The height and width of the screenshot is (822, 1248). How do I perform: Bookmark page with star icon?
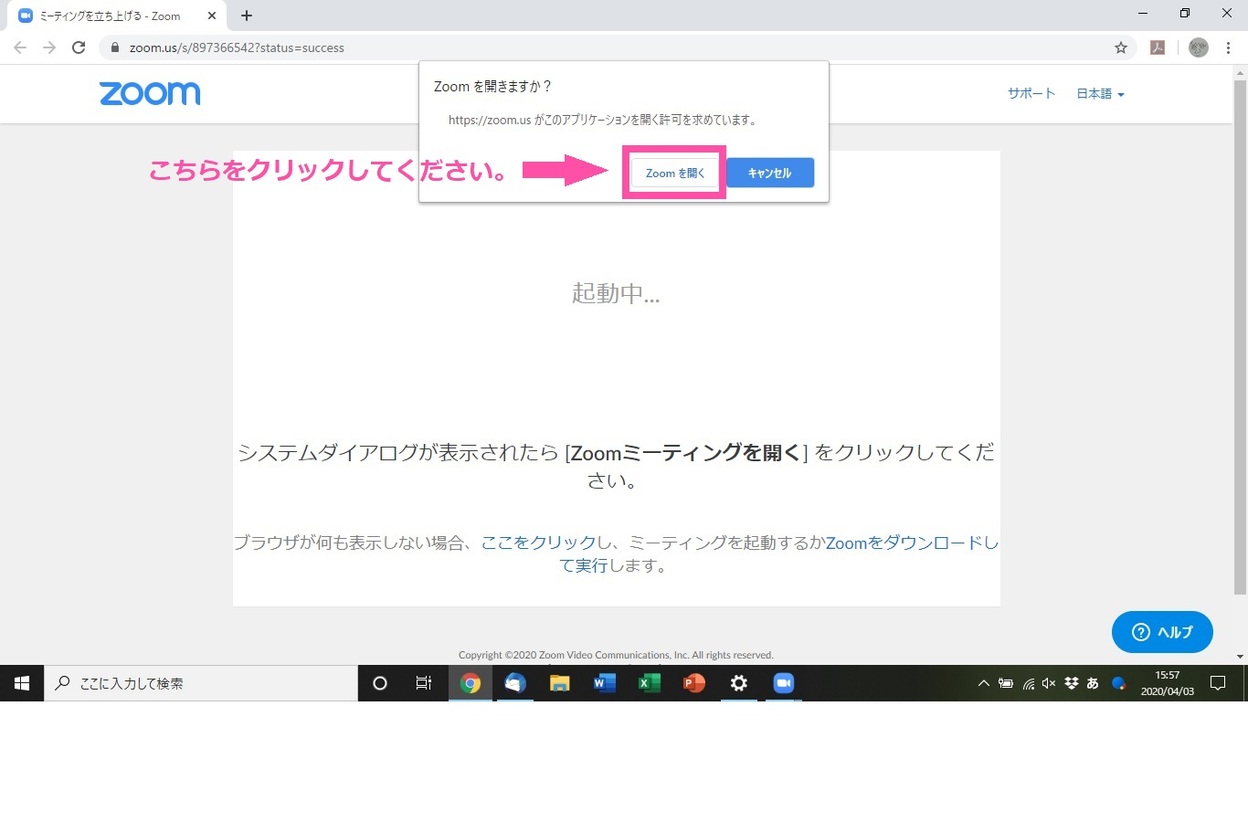click(1120, 47)
